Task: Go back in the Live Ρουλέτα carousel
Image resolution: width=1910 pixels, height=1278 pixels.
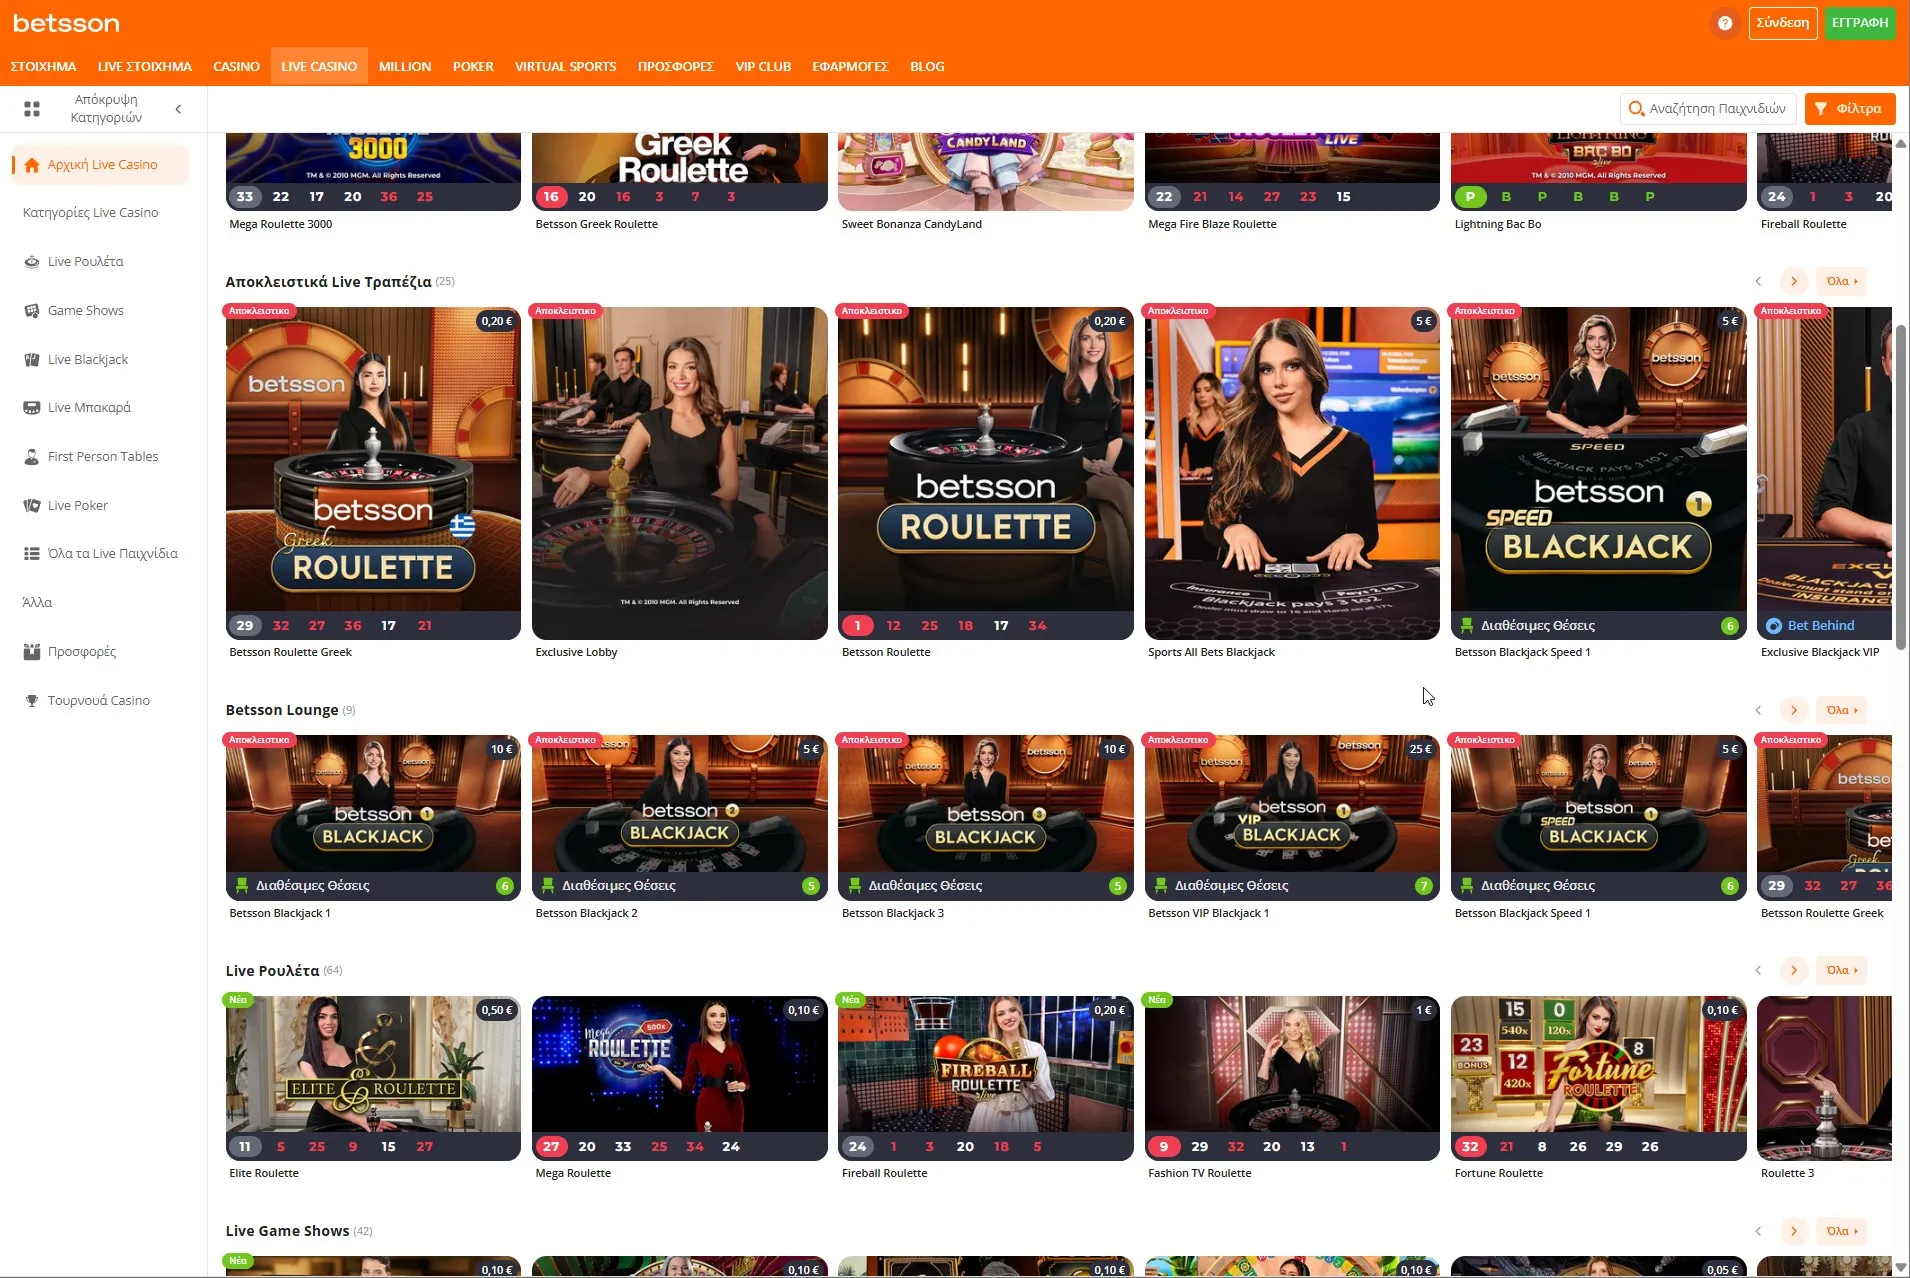Action: (1758, 970)
